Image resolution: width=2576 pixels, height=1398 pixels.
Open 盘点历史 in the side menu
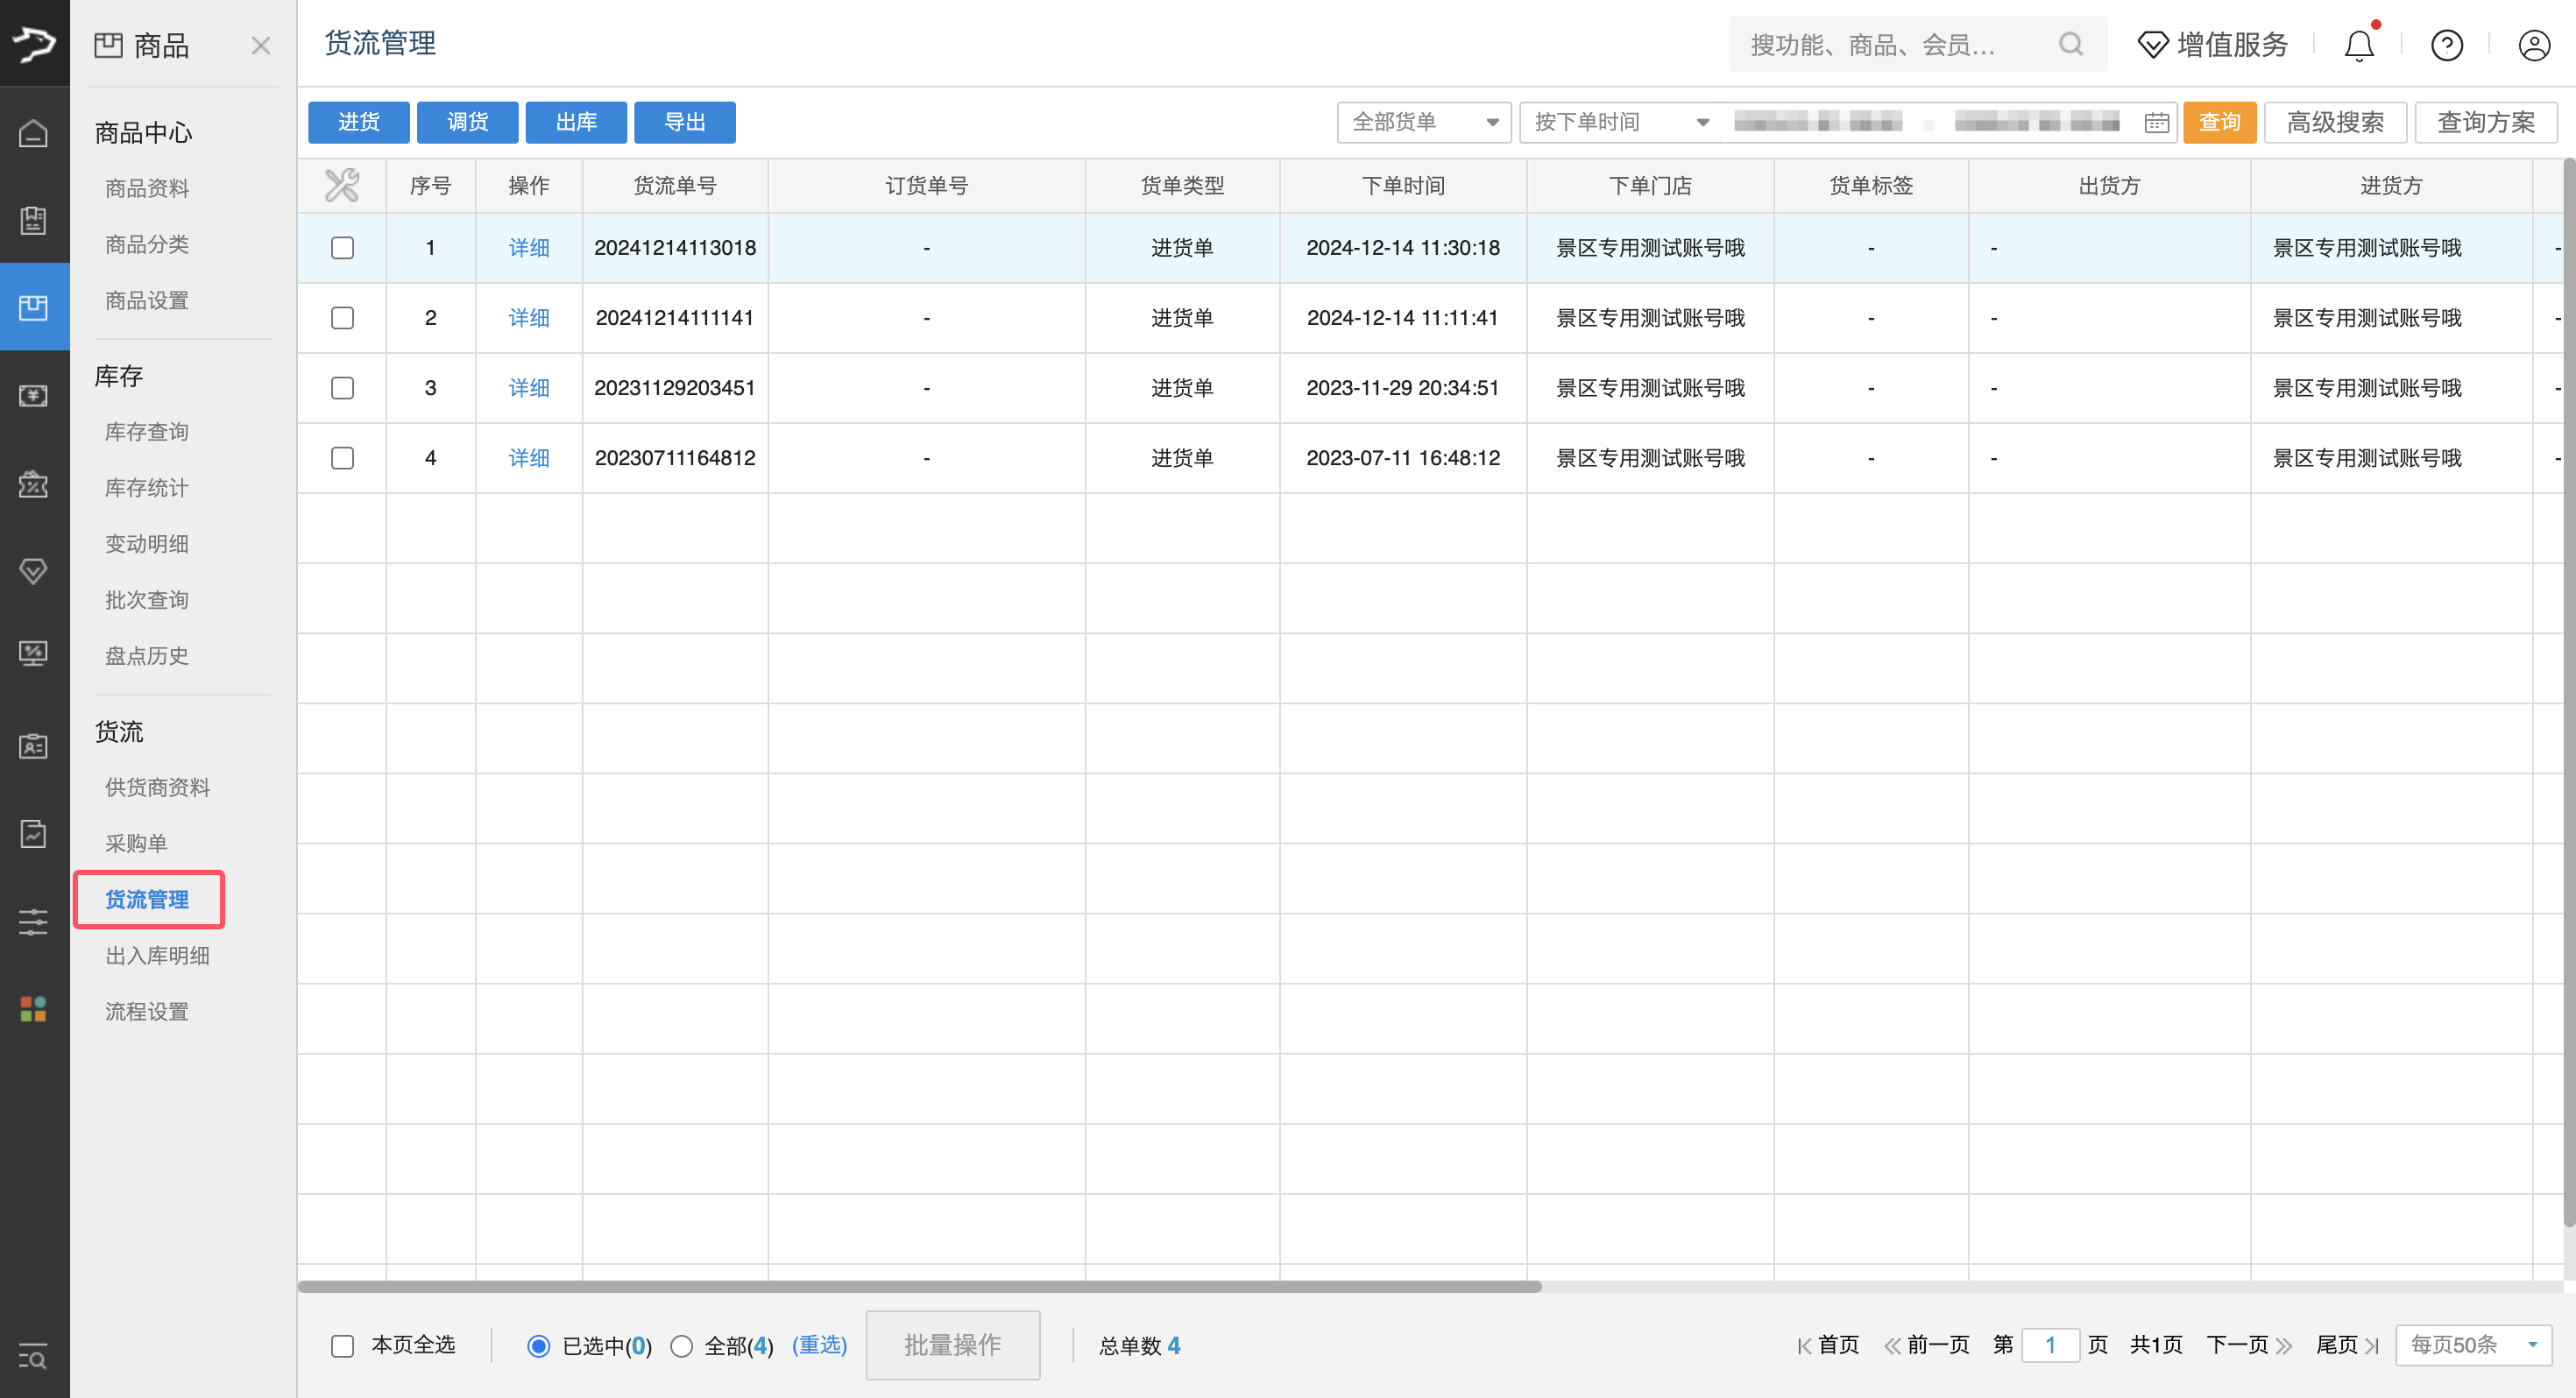click(x=147, y=655)
